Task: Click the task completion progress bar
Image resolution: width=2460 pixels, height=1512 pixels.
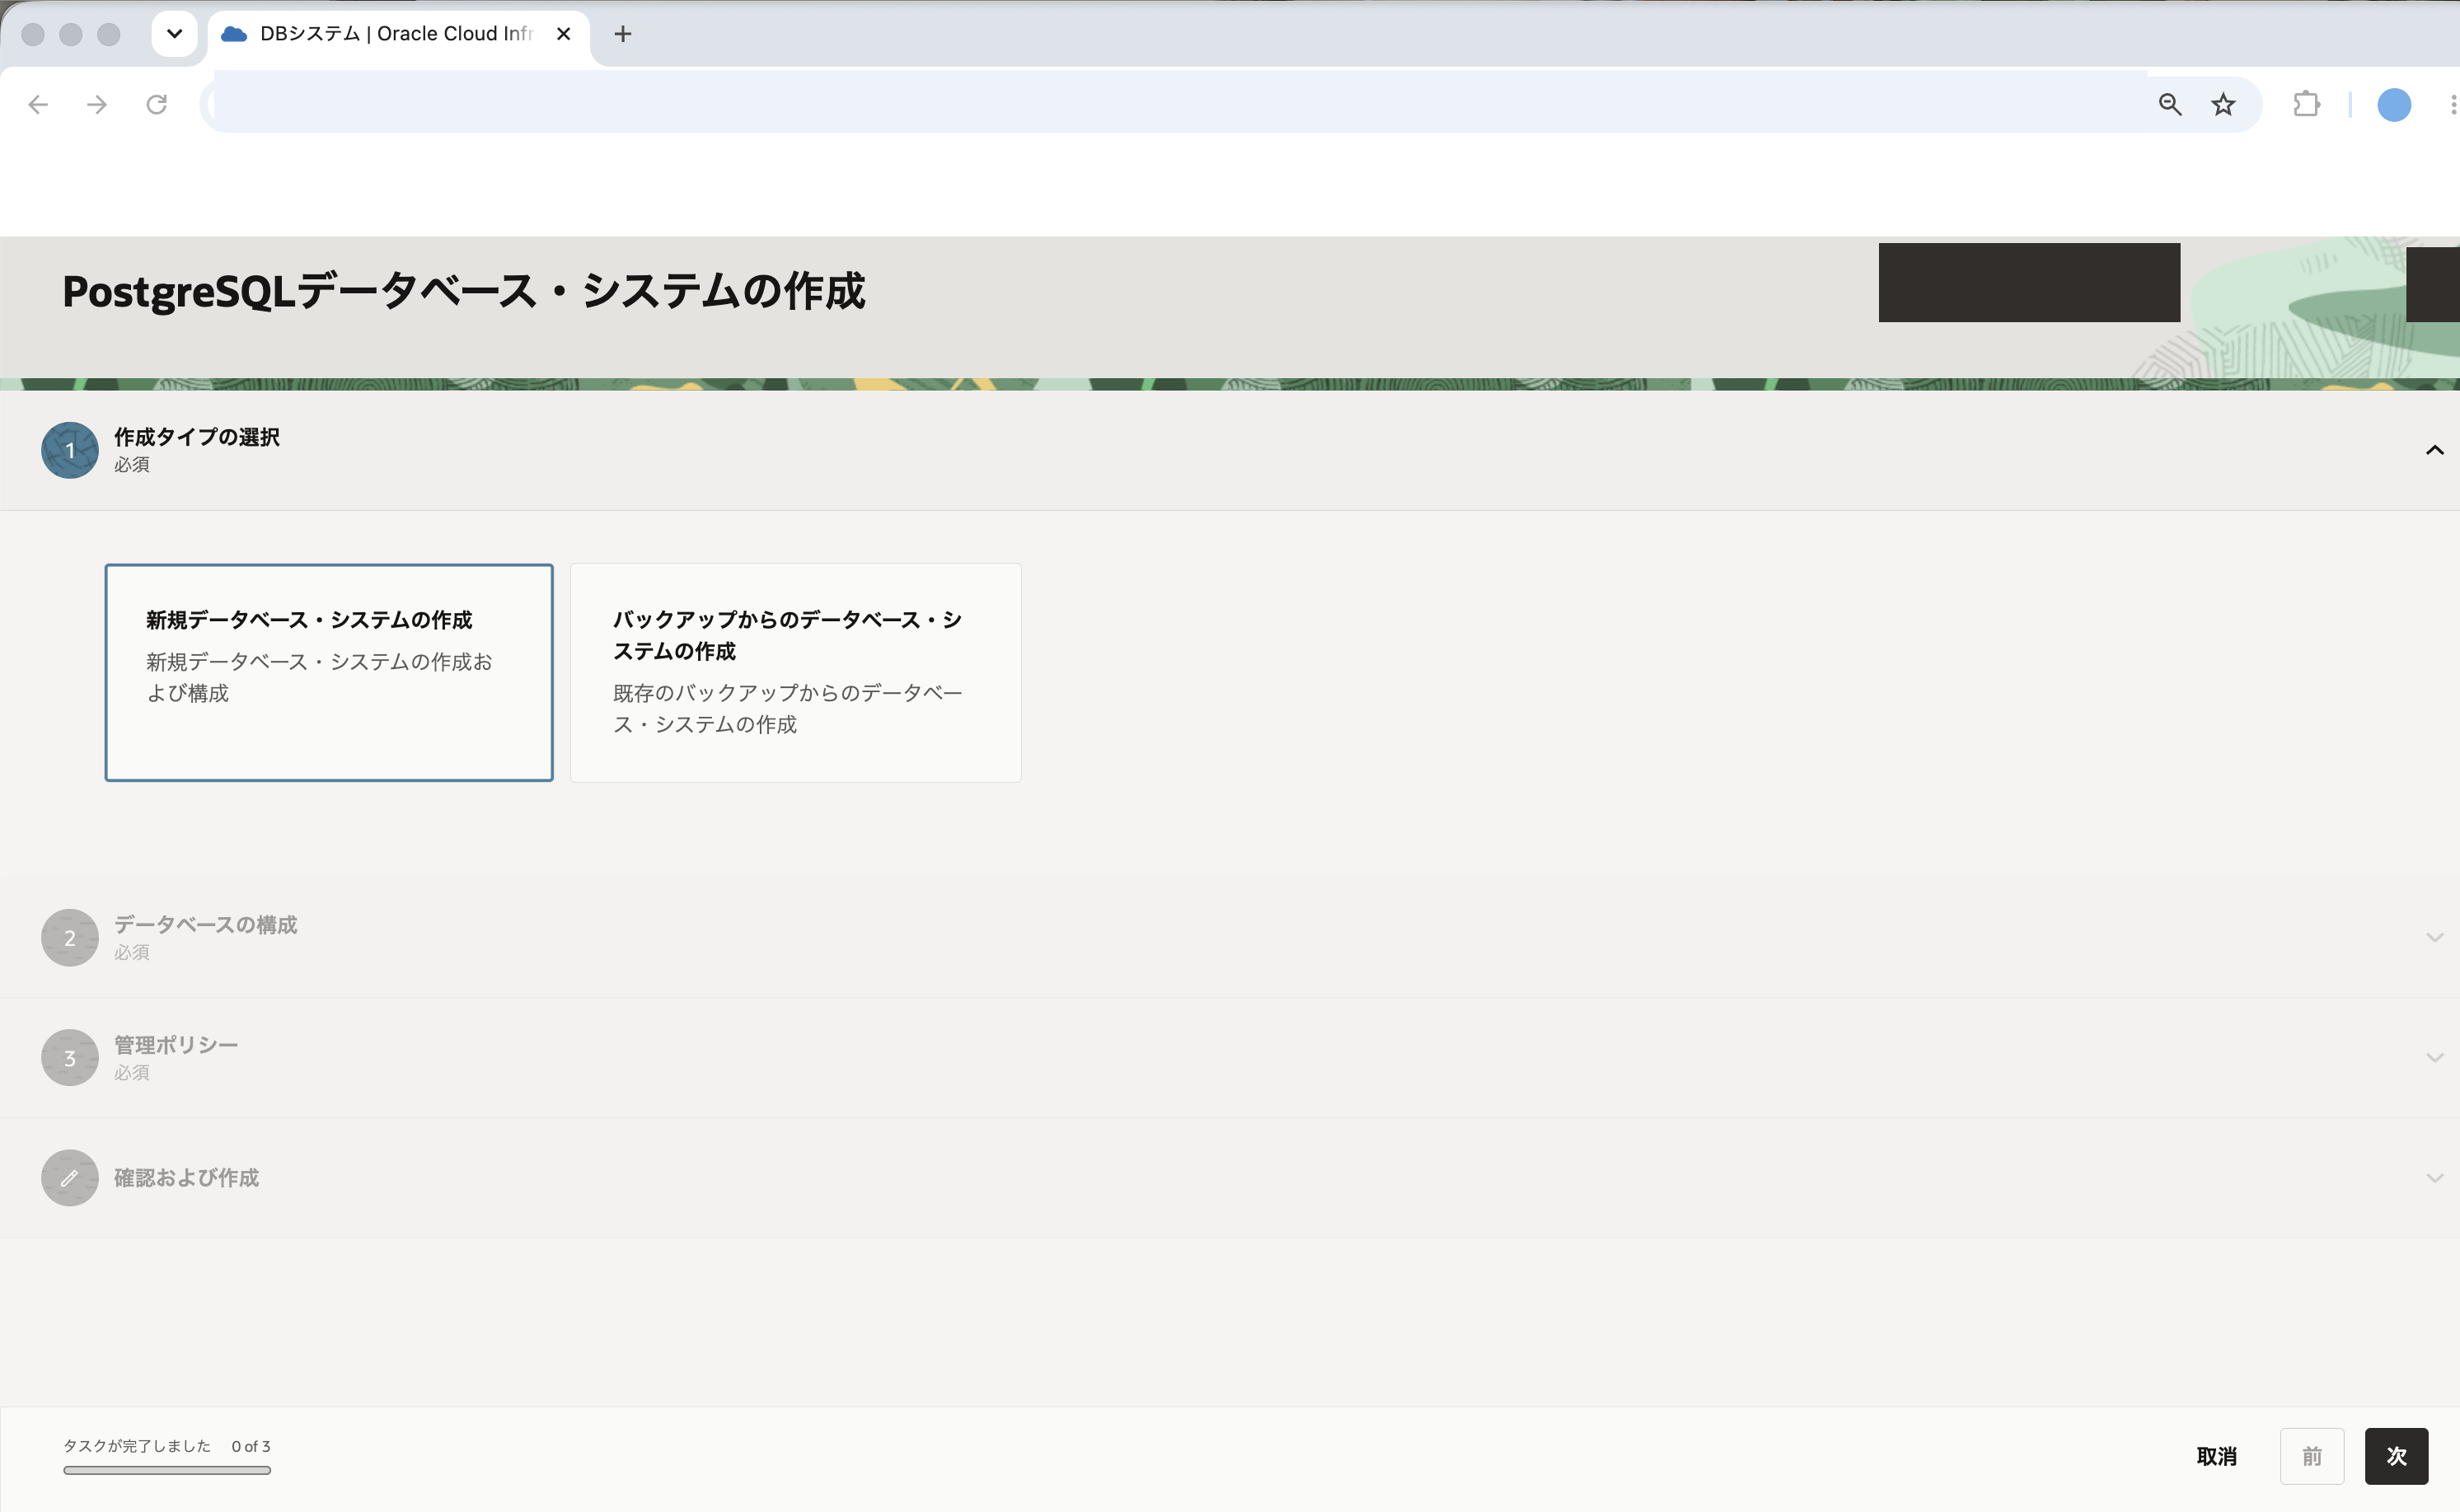Action: coord(167,1470)
